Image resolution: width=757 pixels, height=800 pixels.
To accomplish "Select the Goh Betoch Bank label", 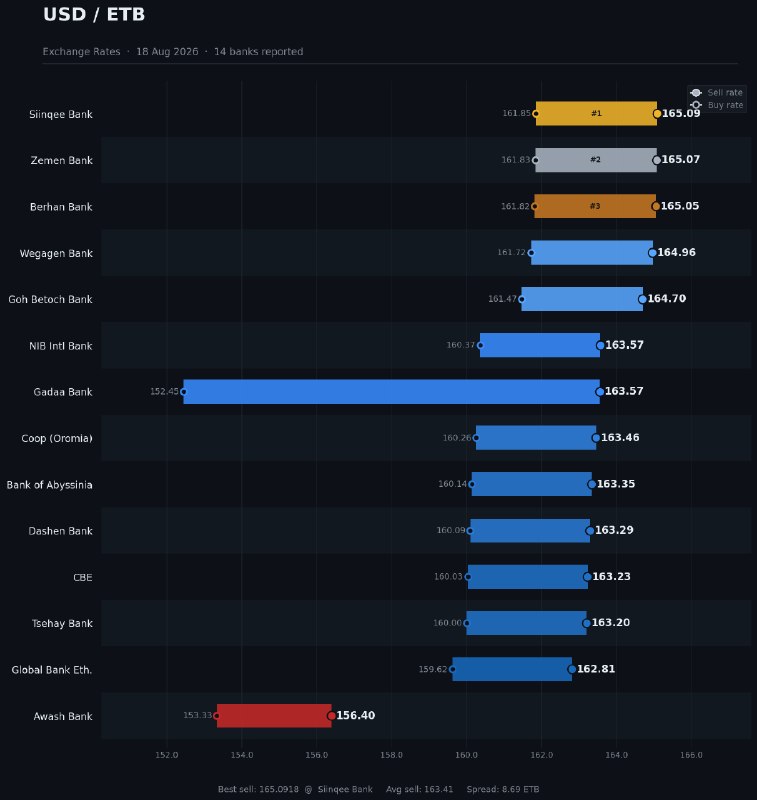I will 51,299.
